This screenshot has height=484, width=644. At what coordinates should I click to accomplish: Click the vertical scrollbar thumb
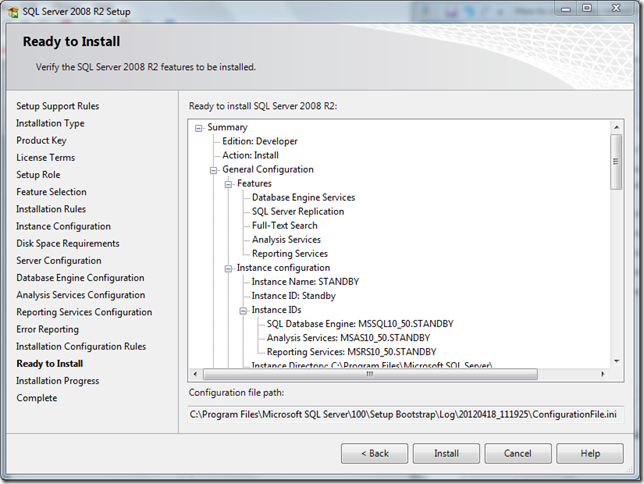point(616,162)
